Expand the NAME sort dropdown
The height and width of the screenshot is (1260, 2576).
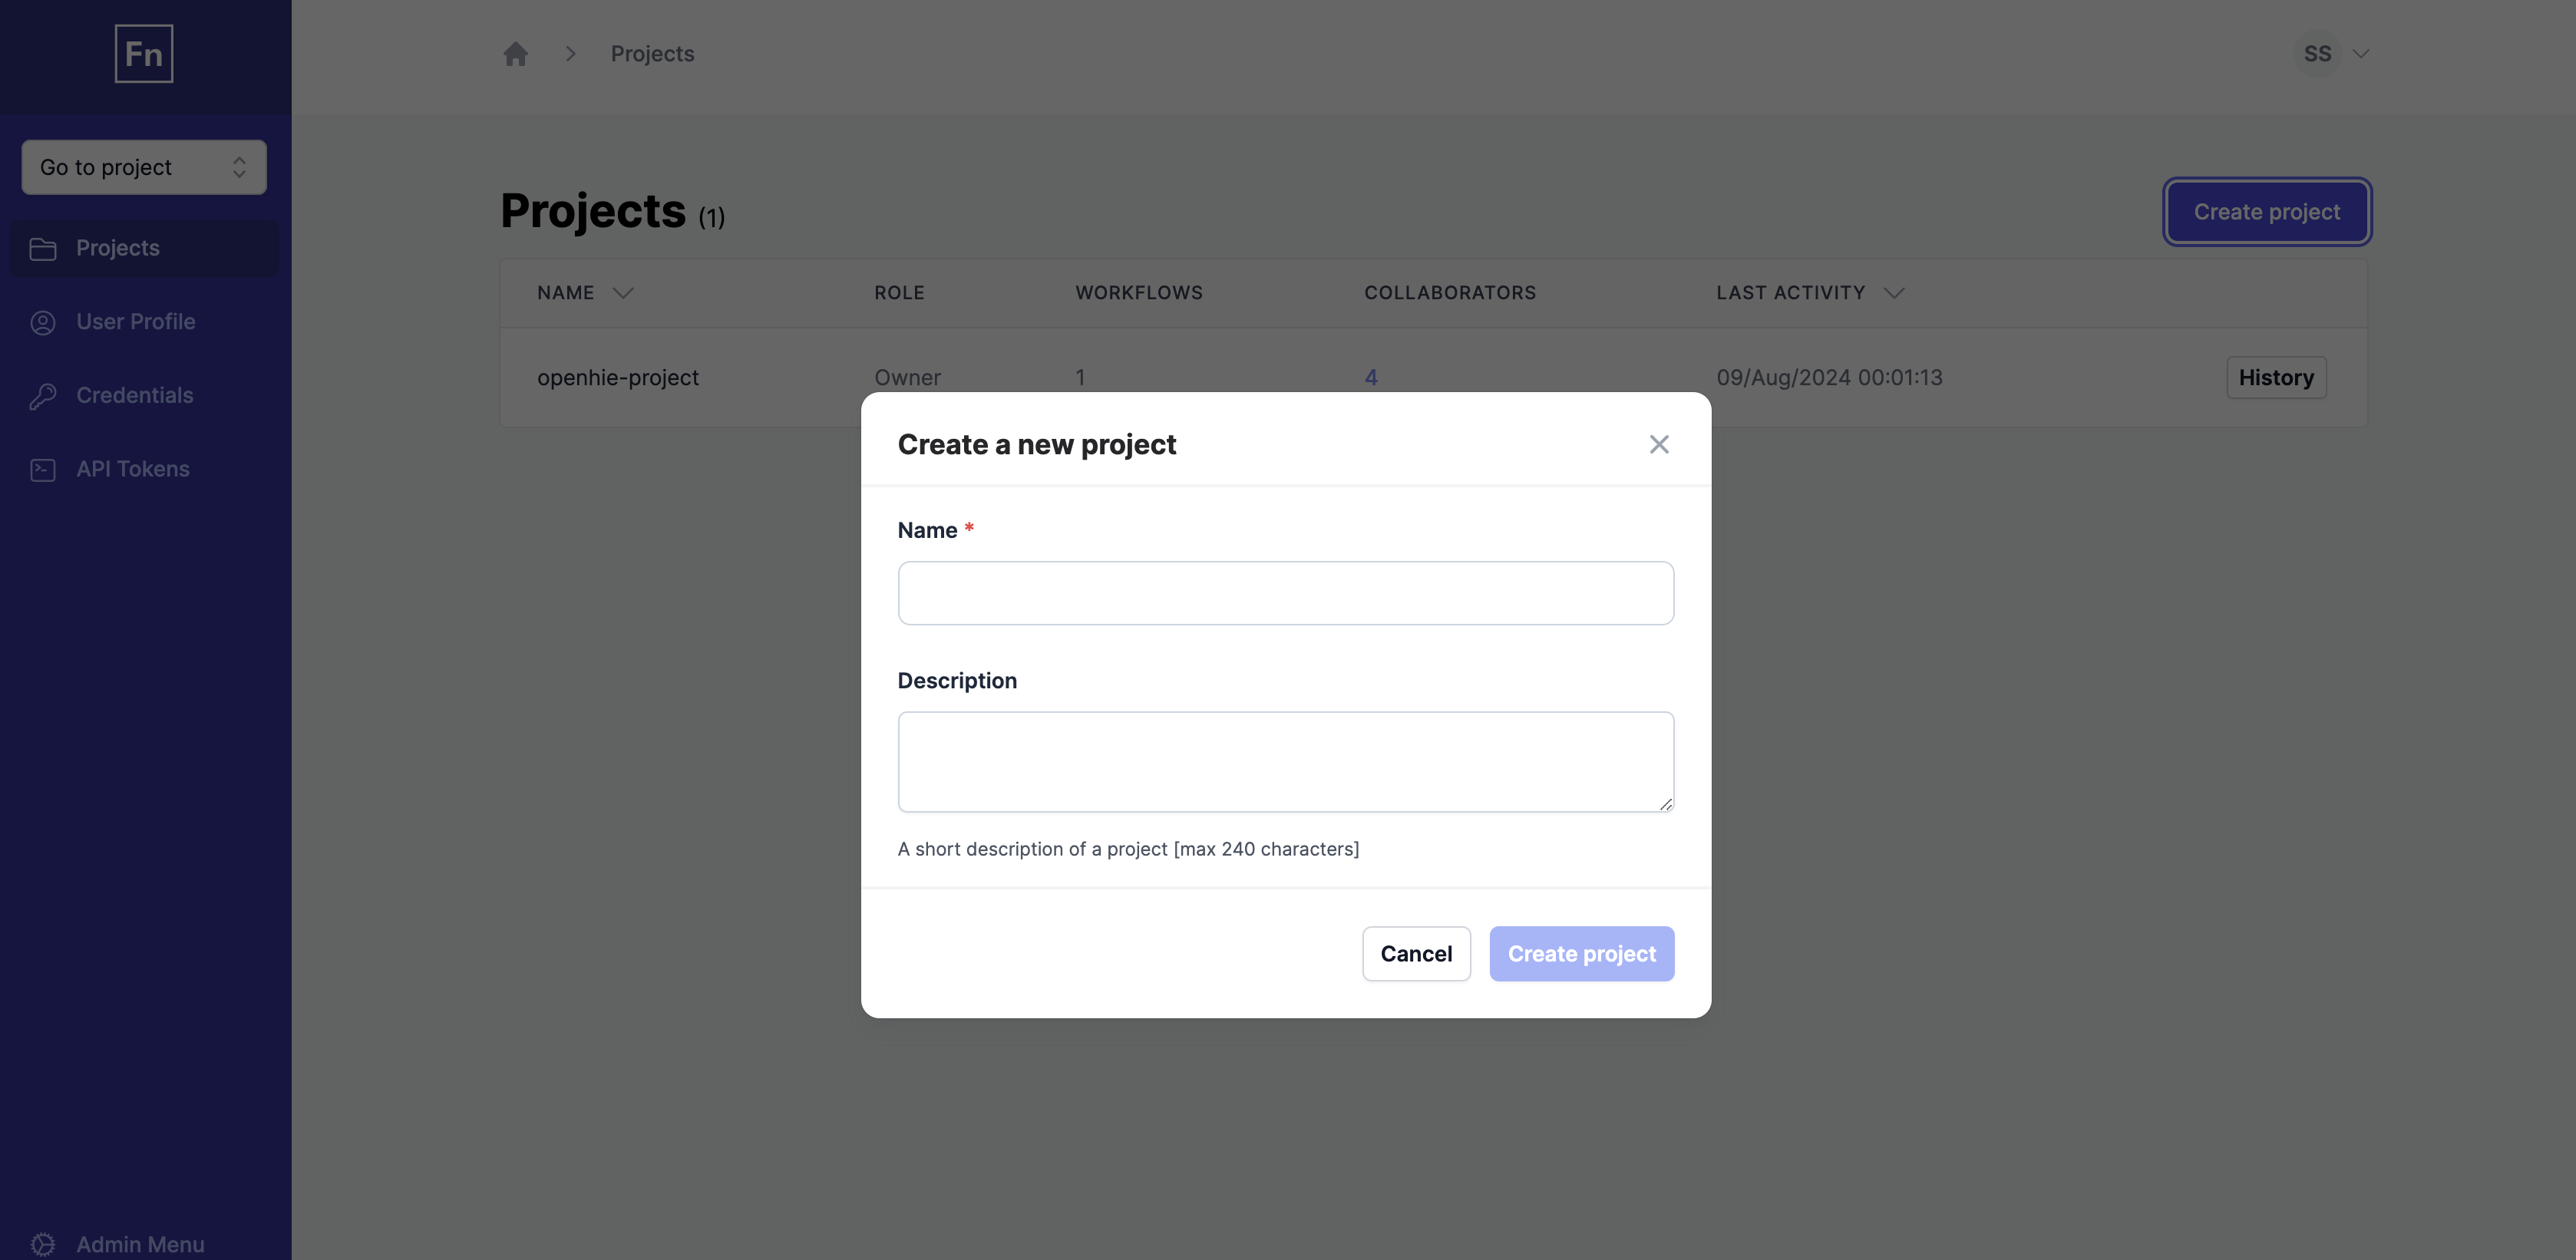point(623,292)
